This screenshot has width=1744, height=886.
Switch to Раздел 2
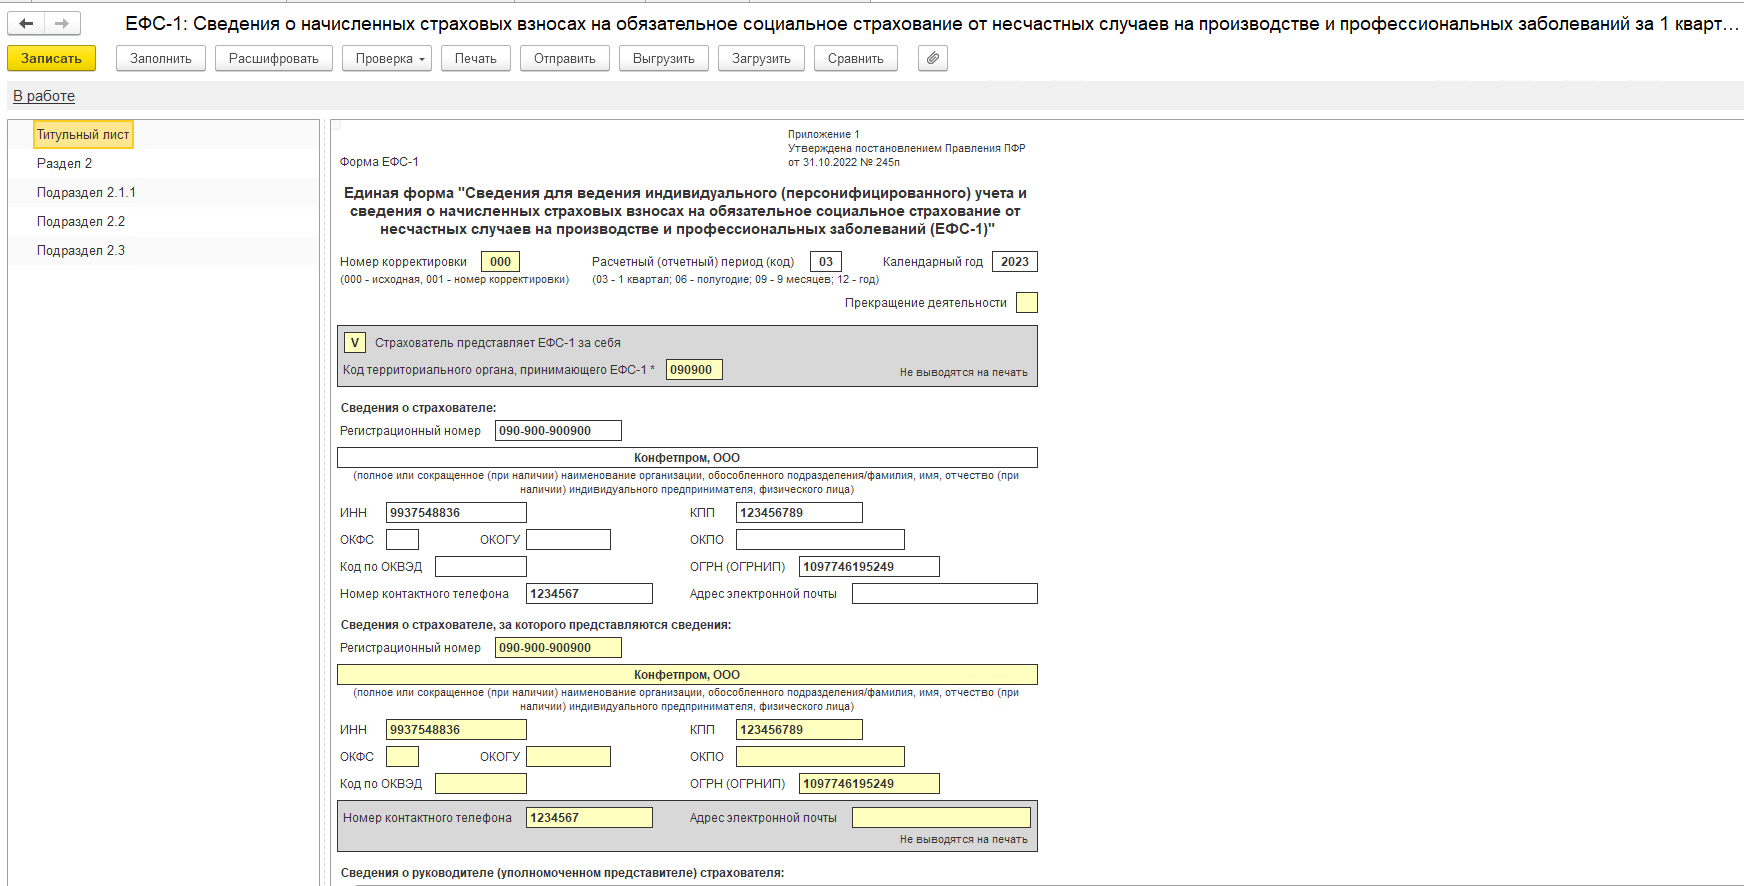(64, 164)
